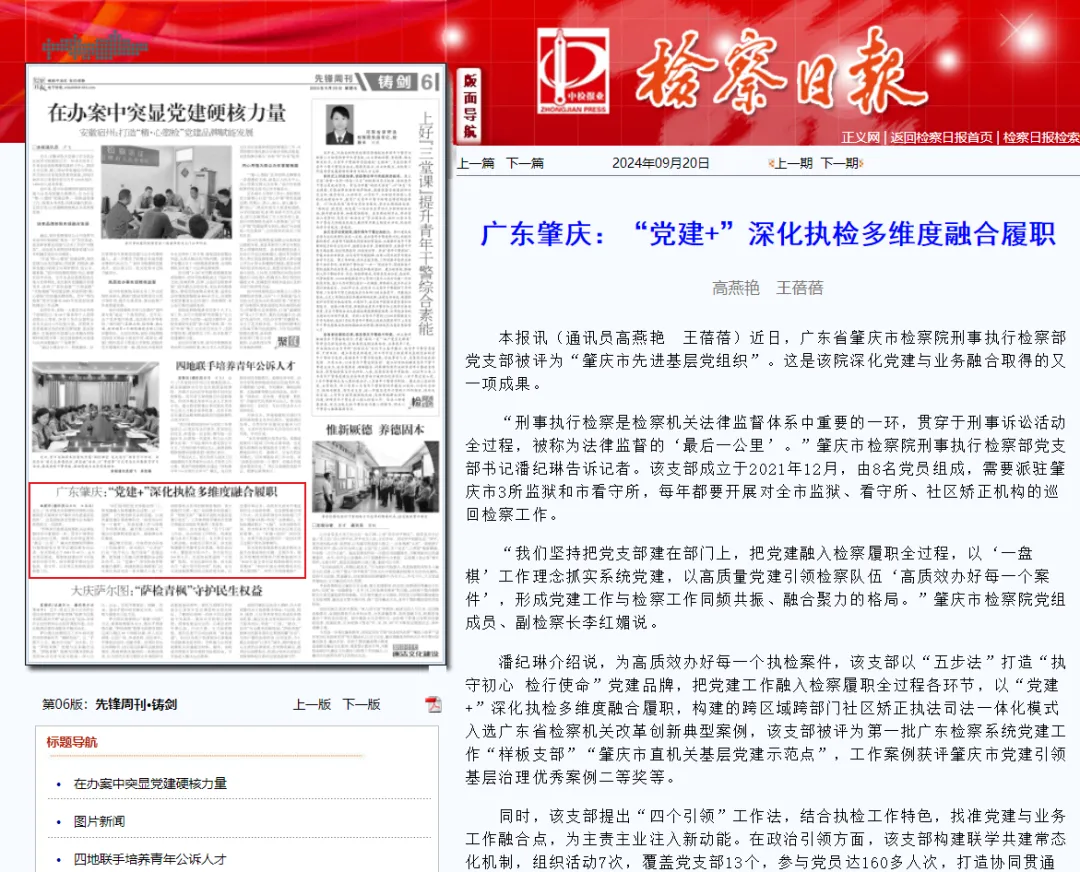This screenshot has height=872, width=1080.
Task: Open 下一期 next issue
Action: pyautogui.click(x=839, y=163)
